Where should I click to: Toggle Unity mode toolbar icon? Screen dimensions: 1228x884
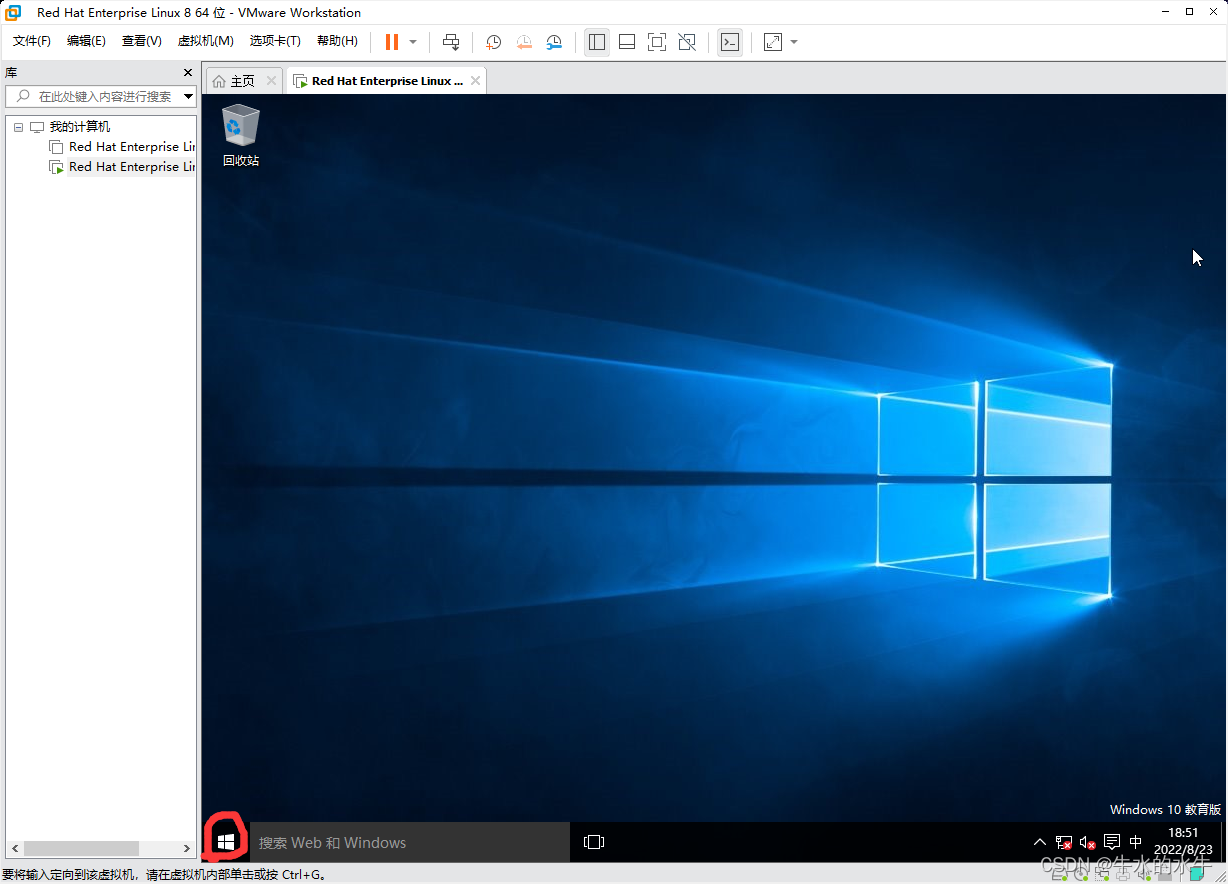687,42
